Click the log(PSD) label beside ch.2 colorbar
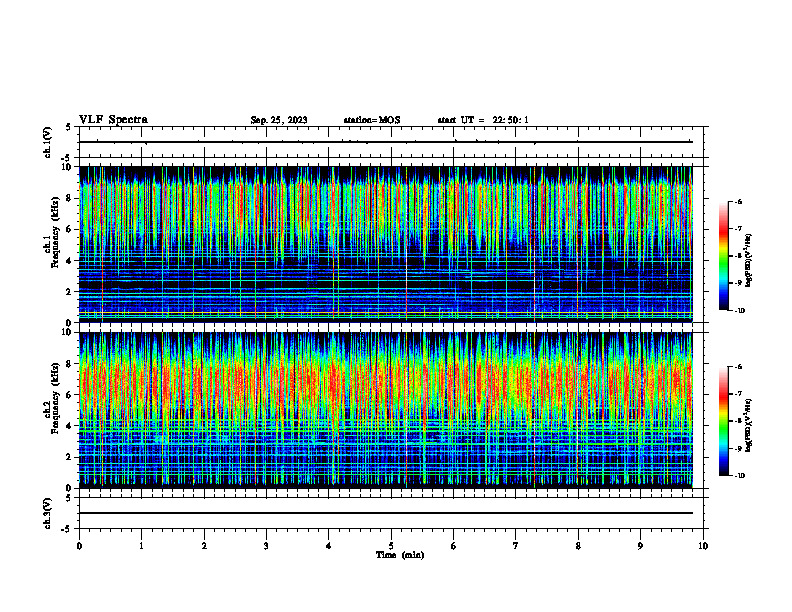Image resolution: width=792 pixels, height=612 pixels. click(x=749, y=425)
